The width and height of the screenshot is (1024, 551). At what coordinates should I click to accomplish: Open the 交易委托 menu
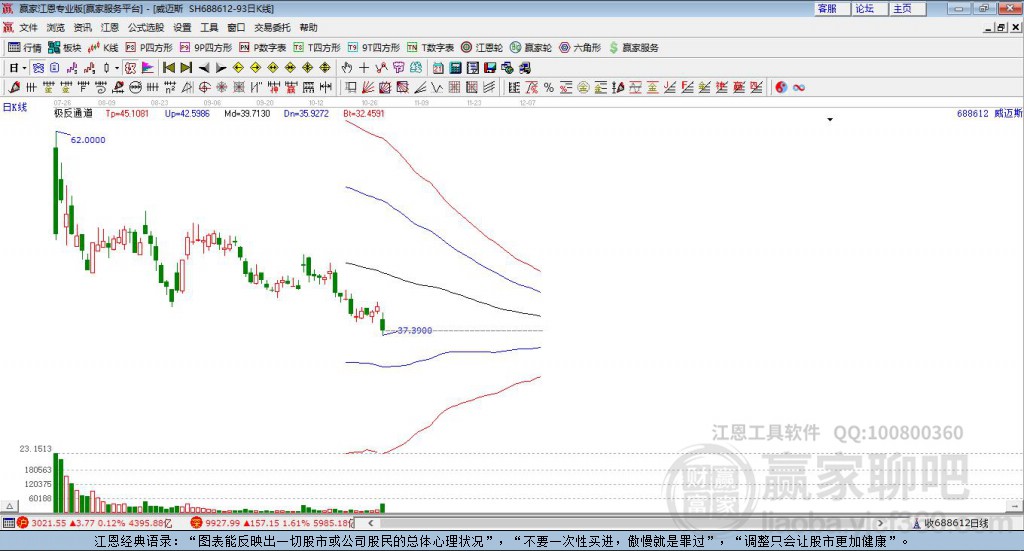[272, 27]
